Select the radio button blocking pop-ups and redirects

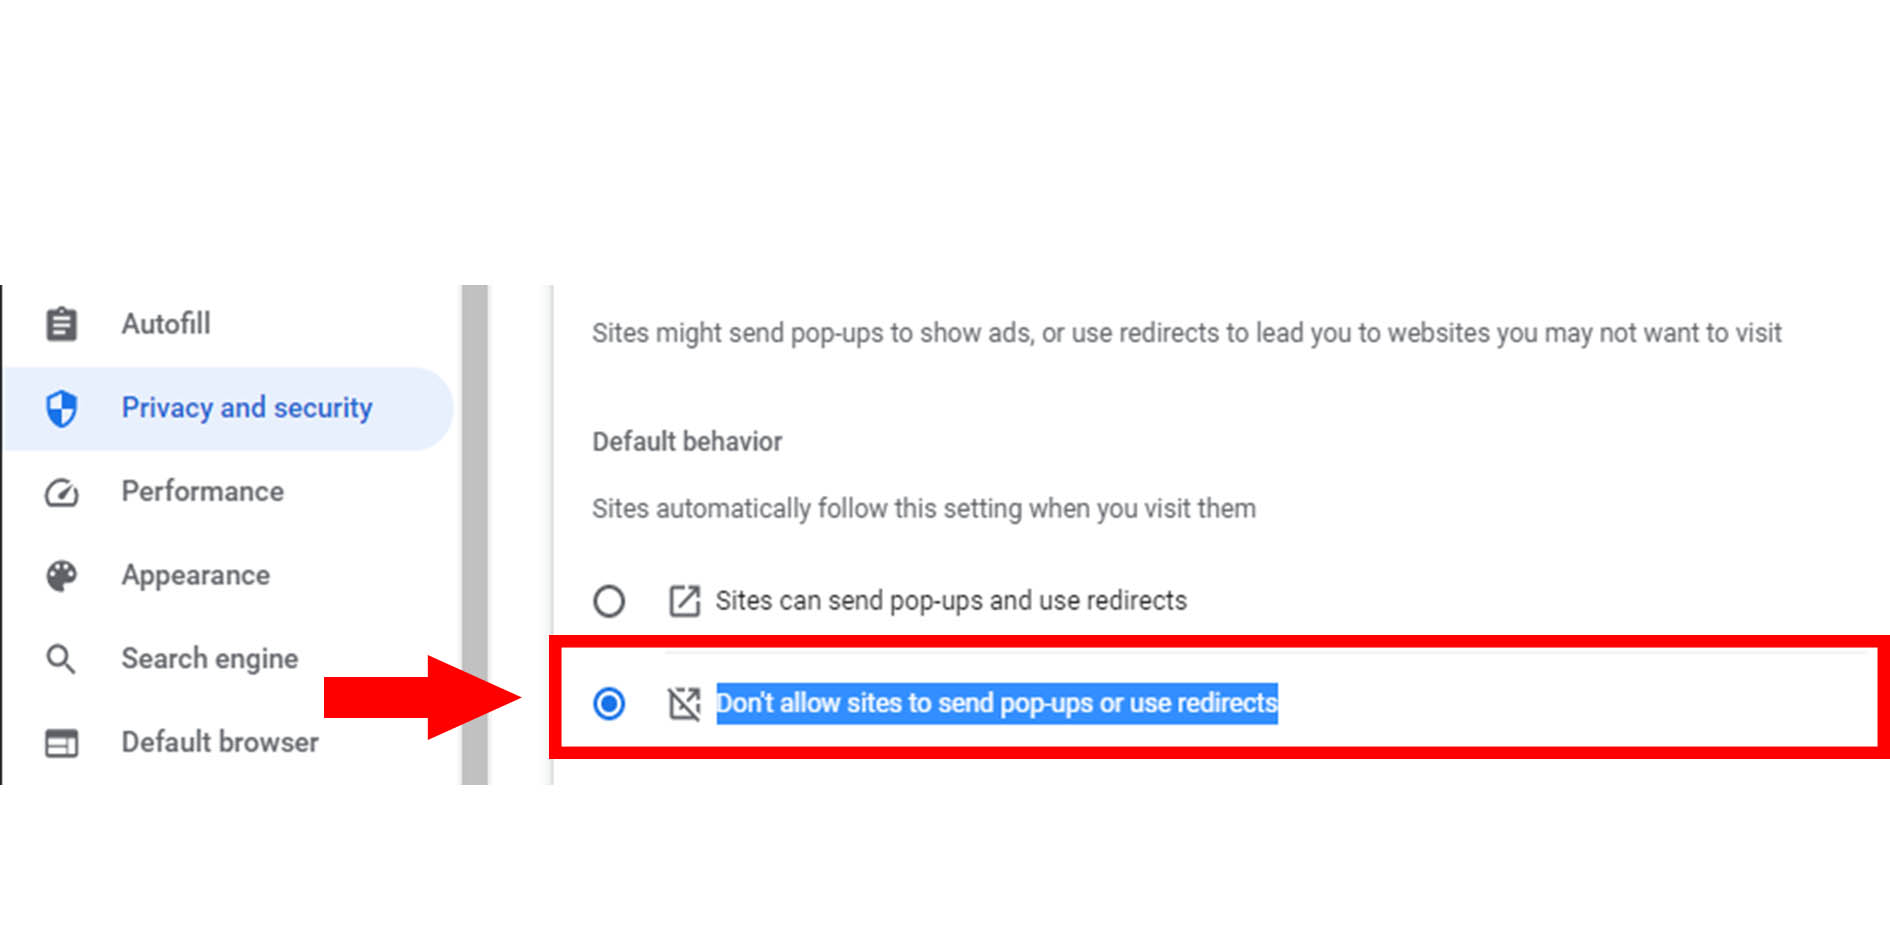609,704
